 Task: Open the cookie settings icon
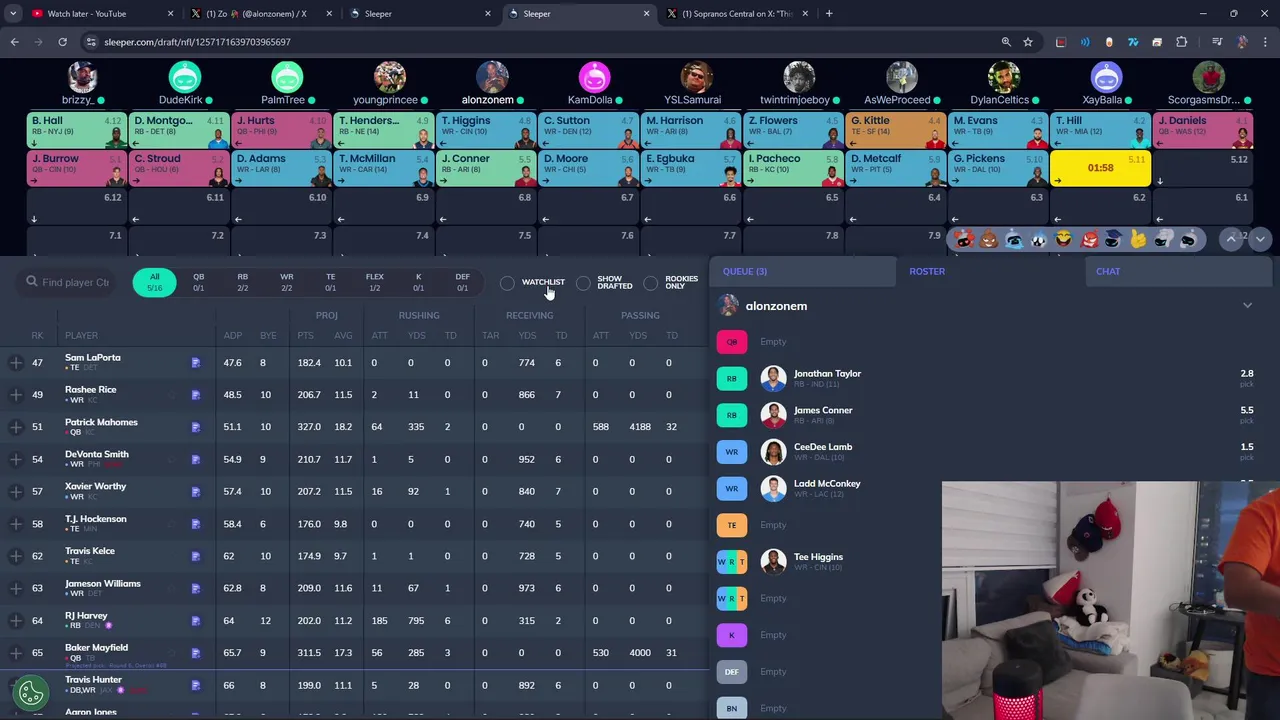pyautogui.click(x=31, y=691)
